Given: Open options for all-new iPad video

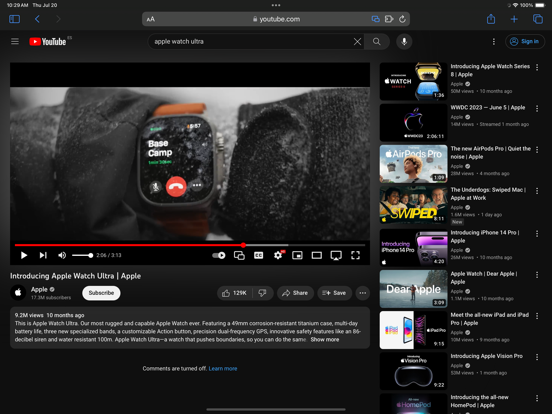Looking at the screenshot, I should (x=537, y=316).
